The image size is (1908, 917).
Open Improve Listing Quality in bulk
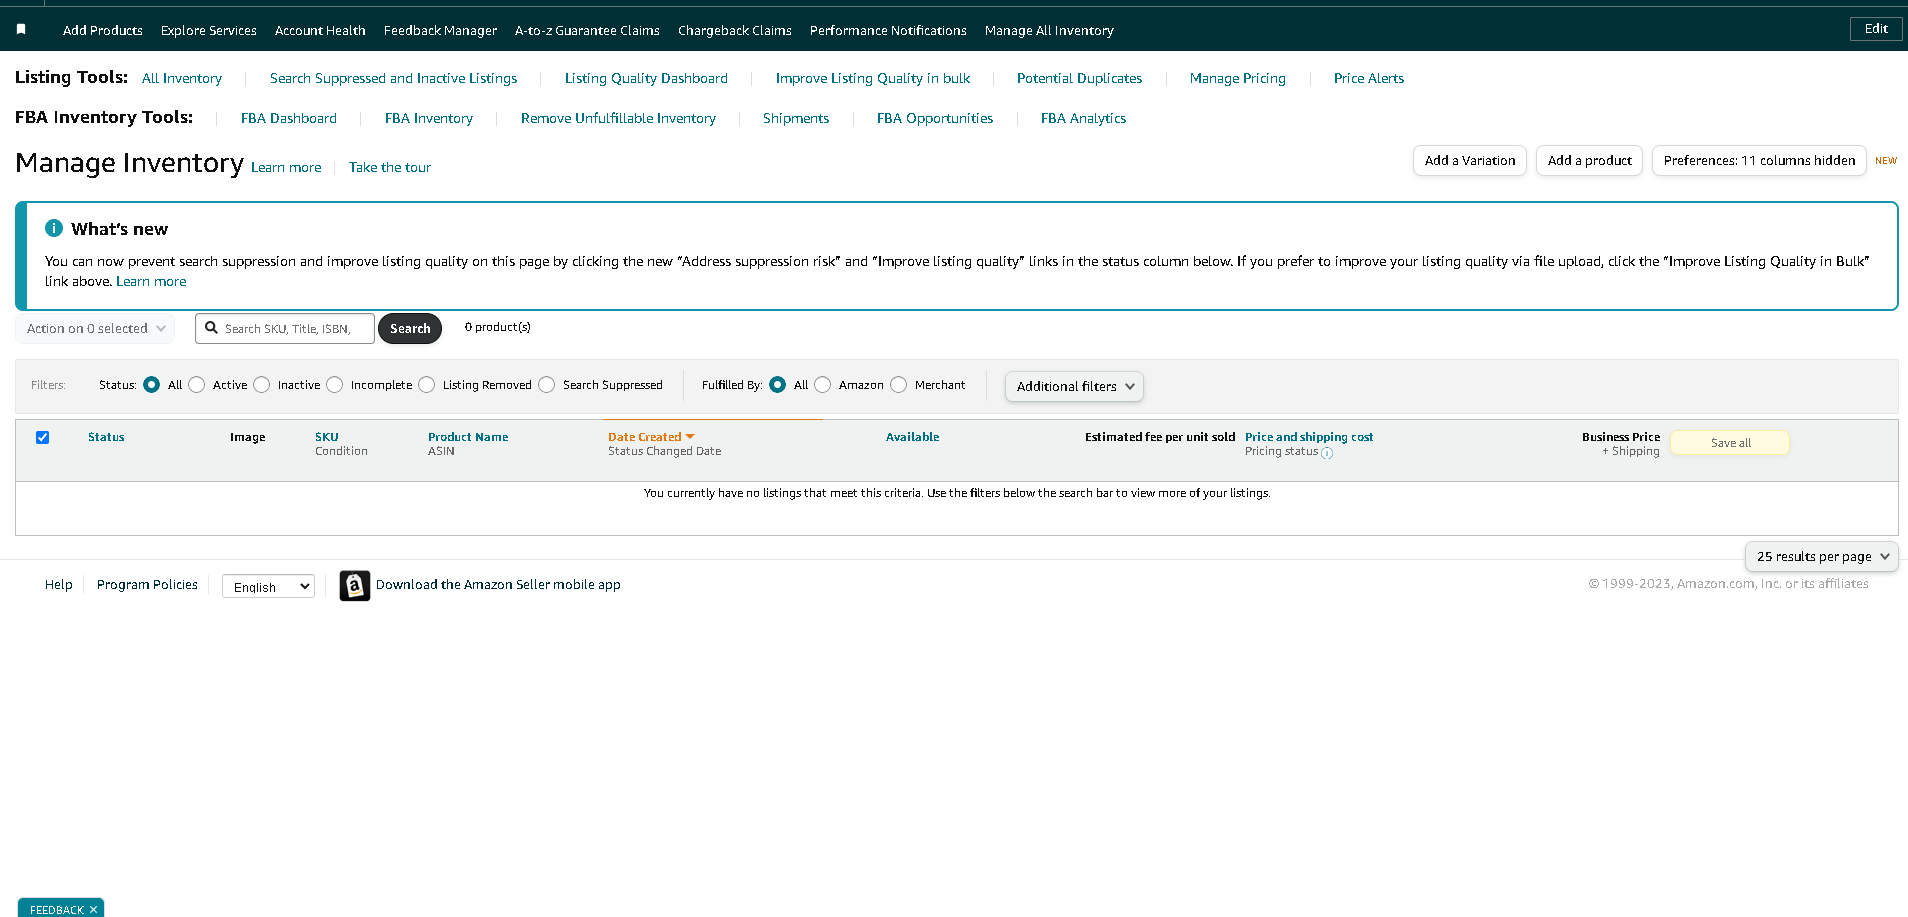coord(873,78)
